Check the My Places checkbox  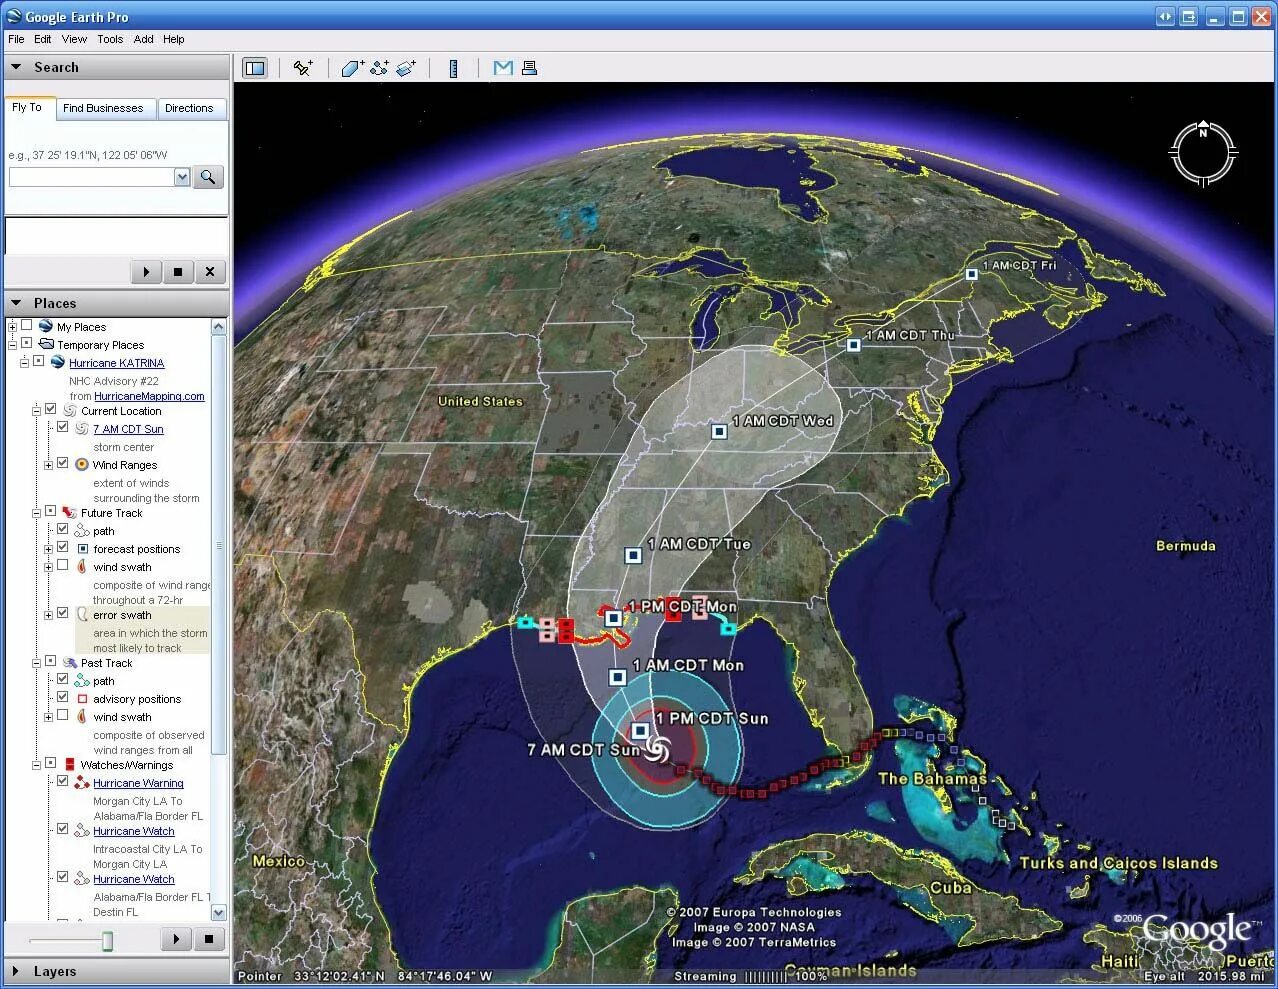pos(26,325)
